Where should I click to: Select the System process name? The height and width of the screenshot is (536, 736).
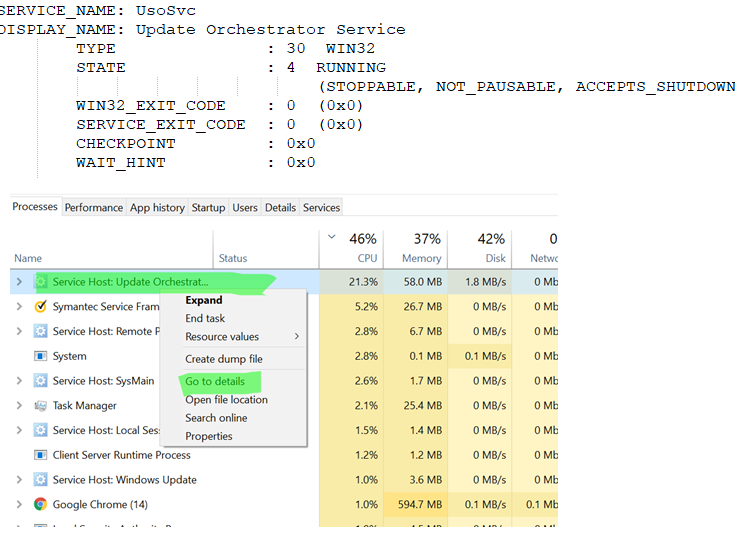coord(69,356)
